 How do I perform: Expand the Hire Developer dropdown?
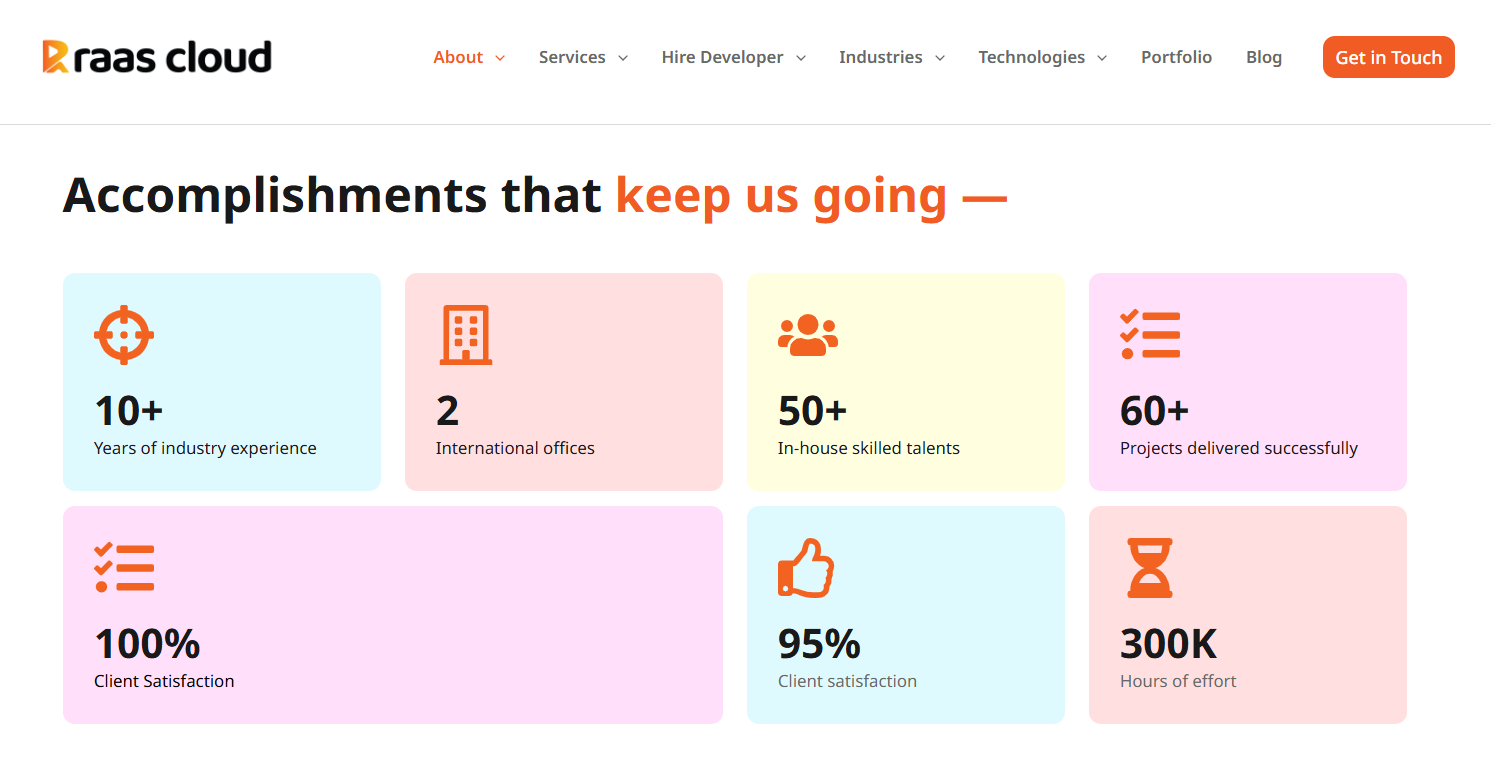[733, 57]
